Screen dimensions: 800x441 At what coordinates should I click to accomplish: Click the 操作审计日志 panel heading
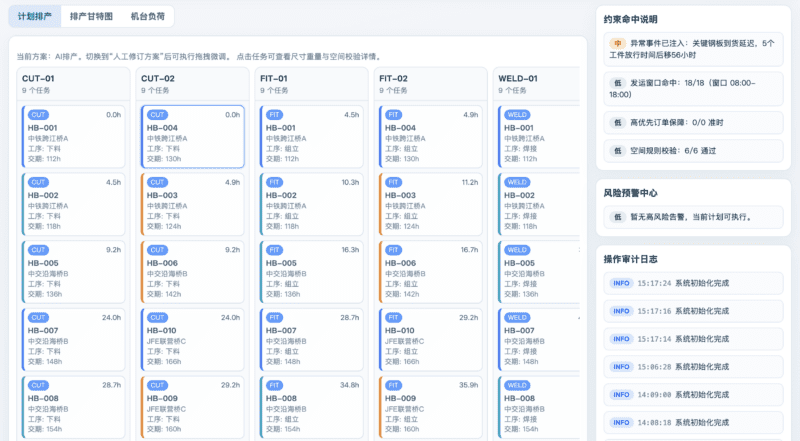coord(631,259)
